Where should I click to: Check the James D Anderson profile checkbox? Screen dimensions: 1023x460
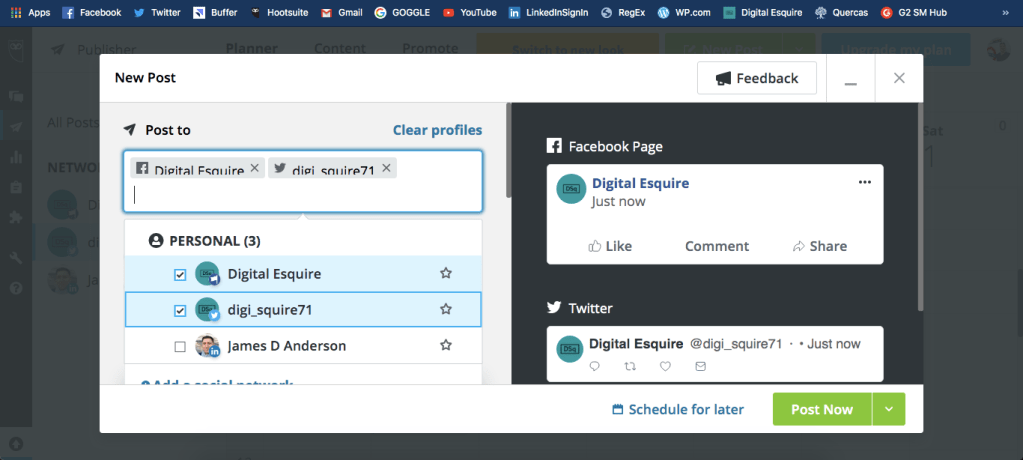click(180, 347)
